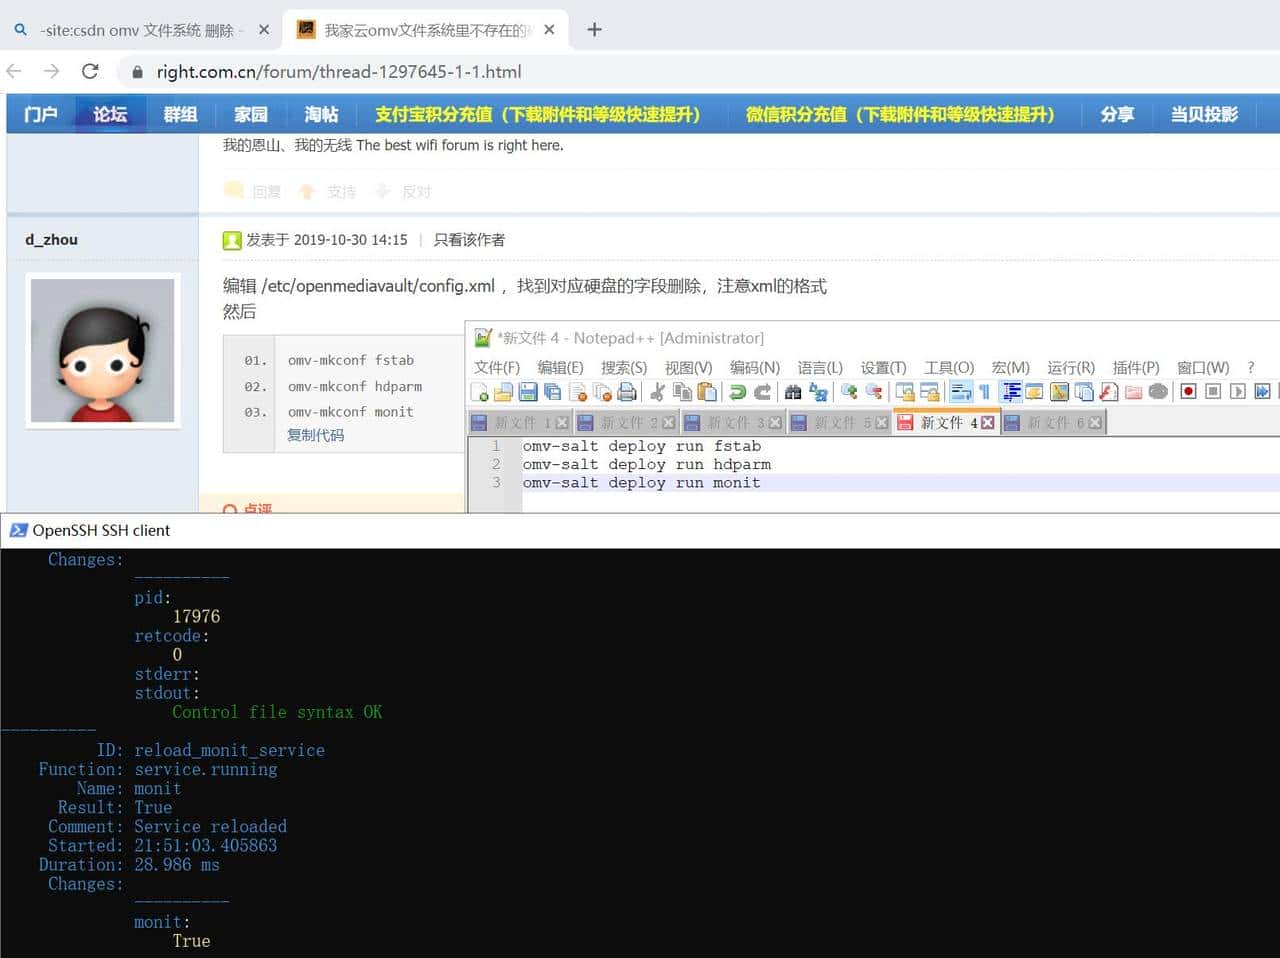The height and width of the screenshot is (958, 1280).
Task: Open the 插件(P) plugins menu
Action: [1135, 367]
